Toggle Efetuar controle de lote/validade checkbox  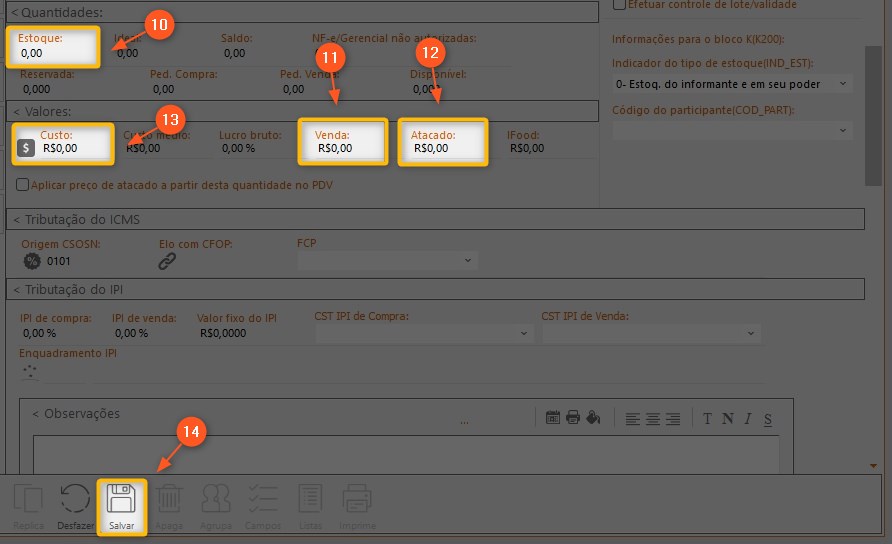click(620, 5)
